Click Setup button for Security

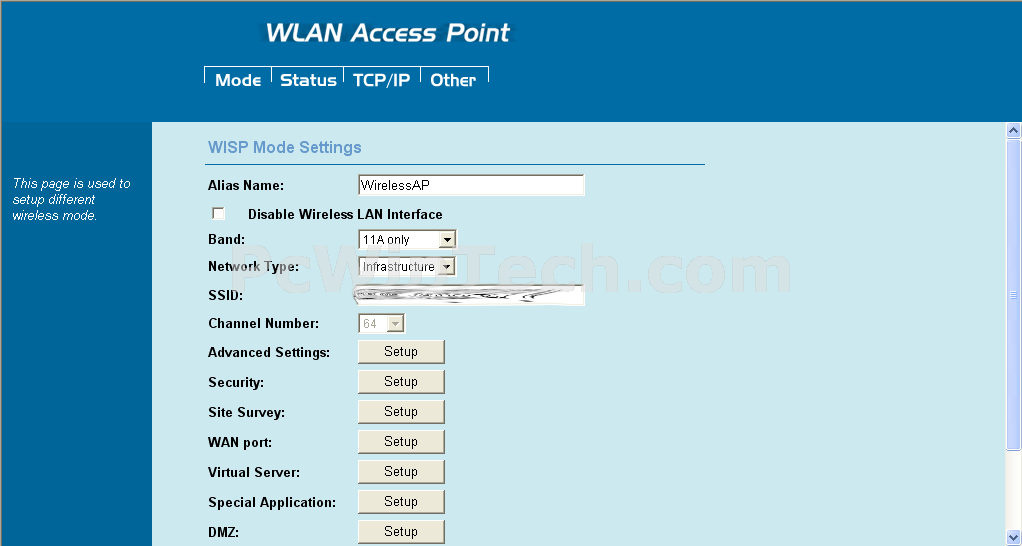click(401, 382)
